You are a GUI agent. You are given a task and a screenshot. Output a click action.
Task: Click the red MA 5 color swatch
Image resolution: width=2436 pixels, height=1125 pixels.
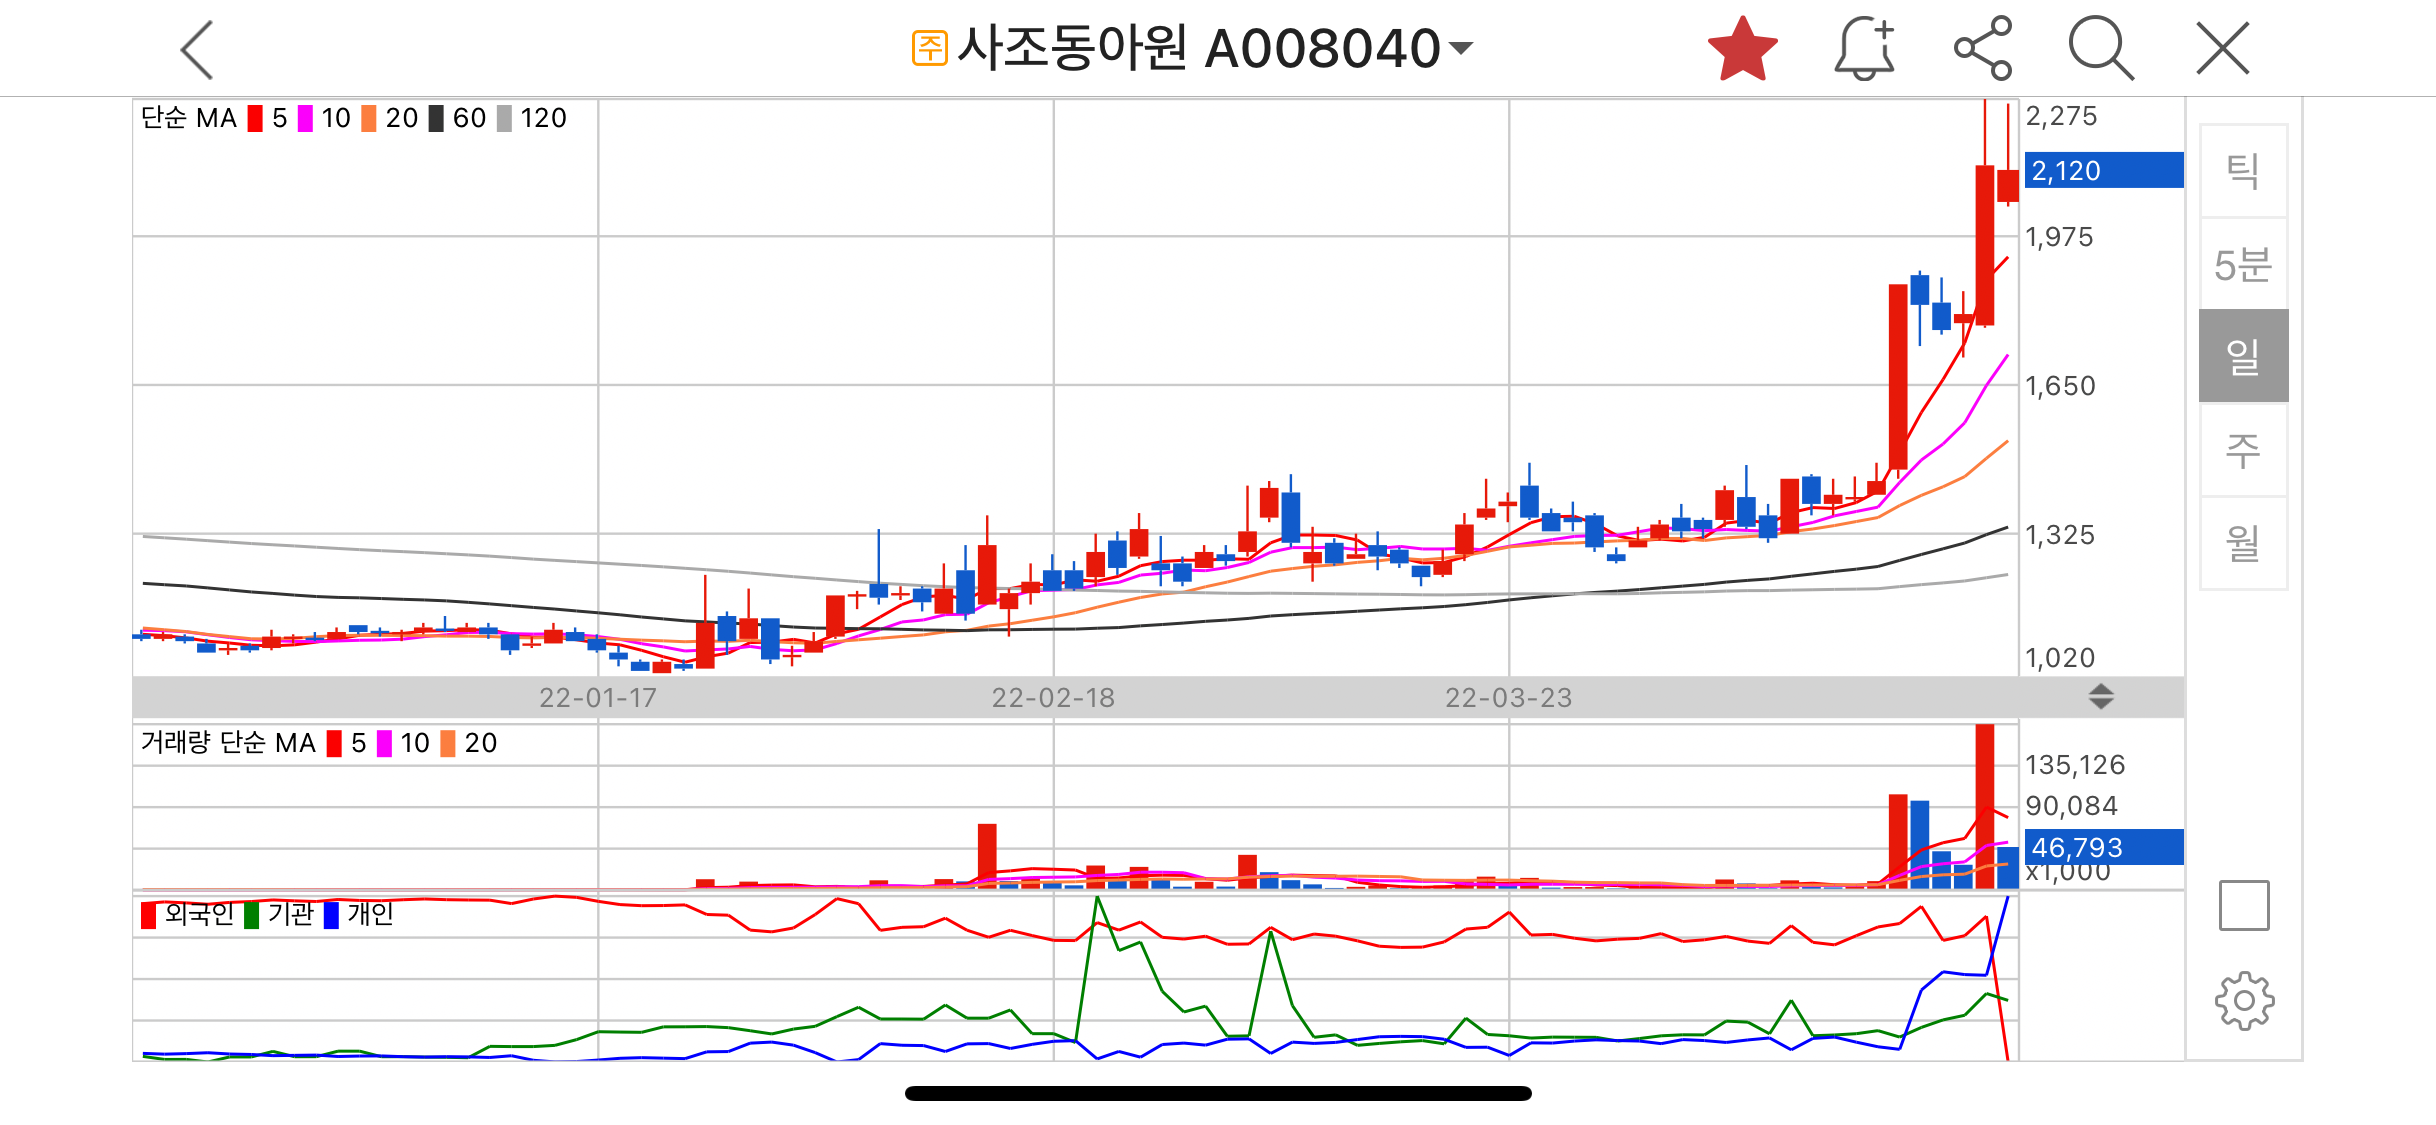[x=256, y=119]
